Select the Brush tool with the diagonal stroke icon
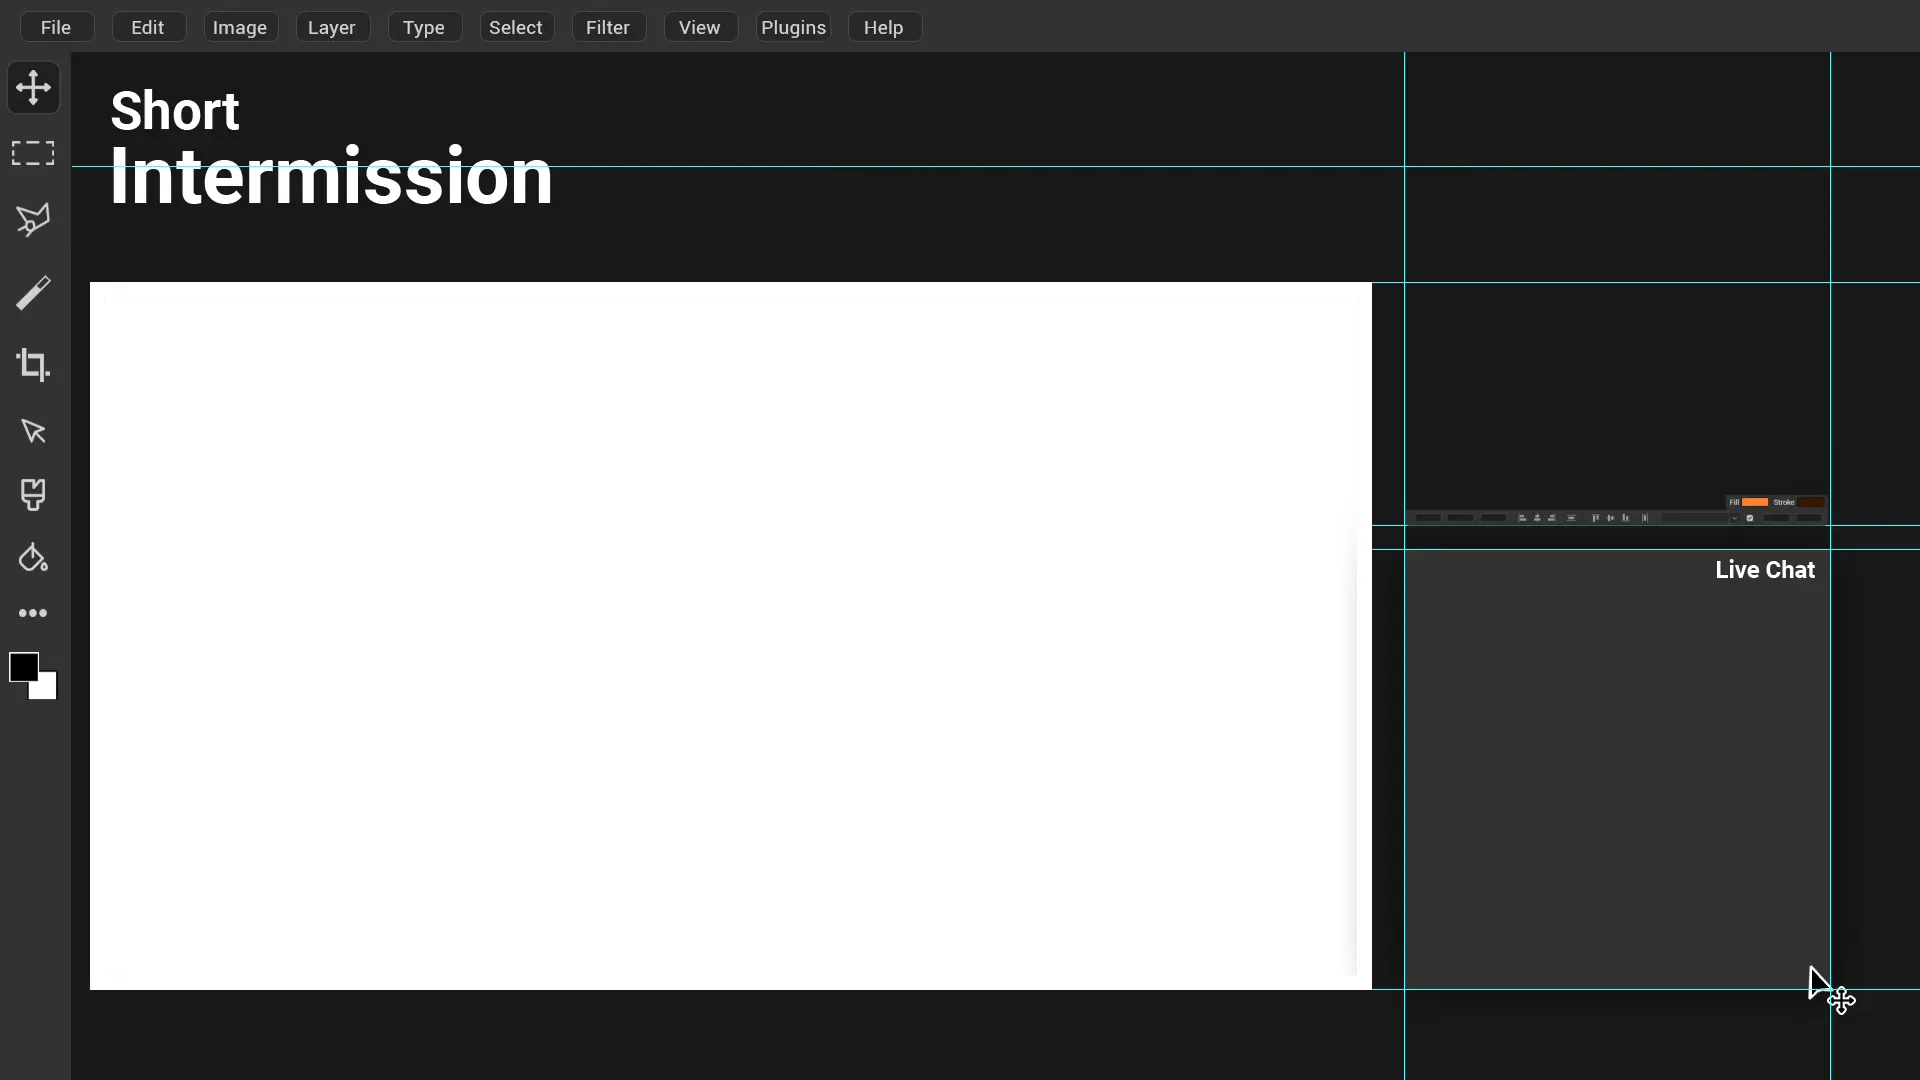 [x=33, y=293]
